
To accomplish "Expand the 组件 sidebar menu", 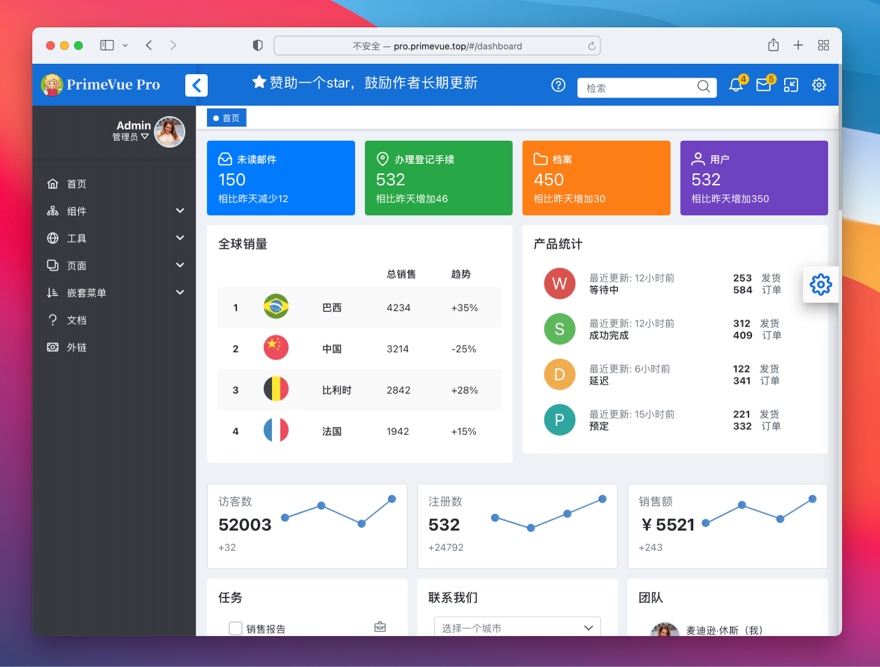I will 114,211.
